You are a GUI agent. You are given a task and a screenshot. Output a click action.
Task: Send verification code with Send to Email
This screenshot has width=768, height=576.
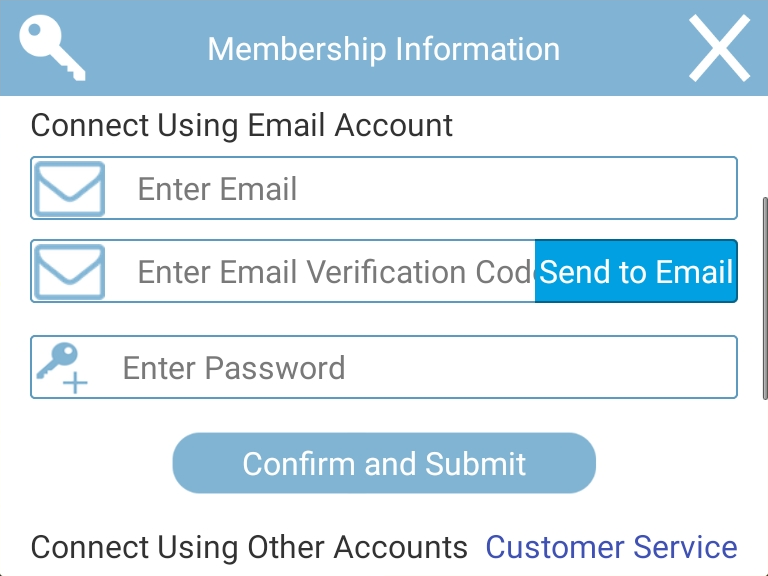pyautogui.click(x=636, y=271)
